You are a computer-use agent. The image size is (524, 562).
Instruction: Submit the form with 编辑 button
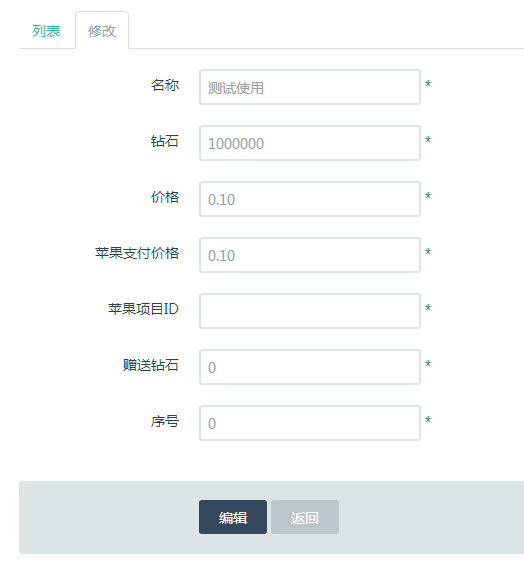tap(233, 517)
